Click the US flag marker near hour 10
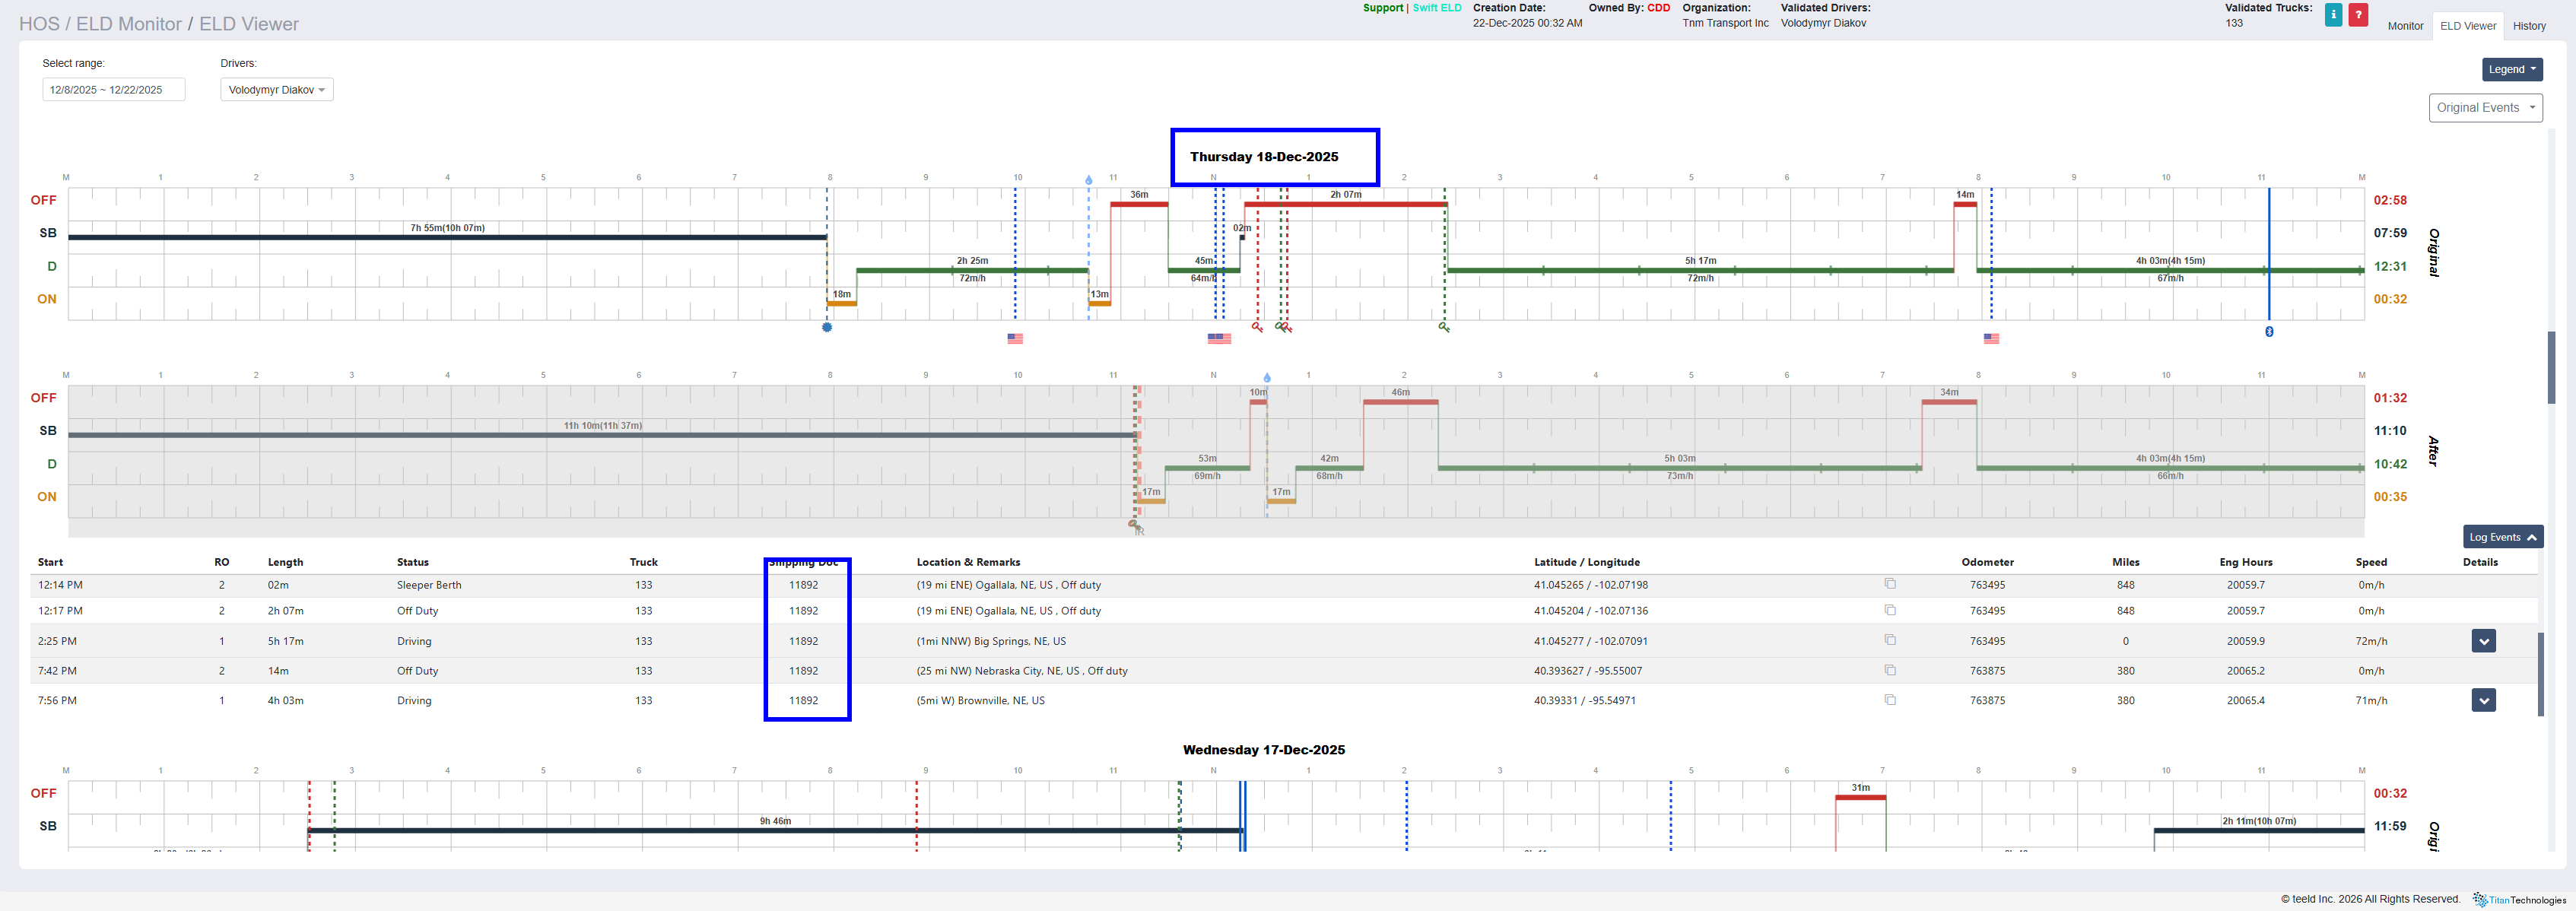2576x911 pixels. point(1015,339)
